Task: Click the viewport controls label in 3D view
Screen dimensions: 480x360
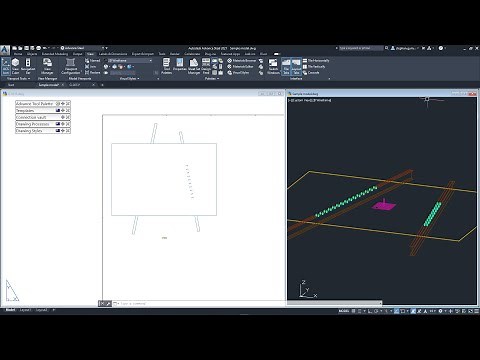Action: (x=310, y=100)
